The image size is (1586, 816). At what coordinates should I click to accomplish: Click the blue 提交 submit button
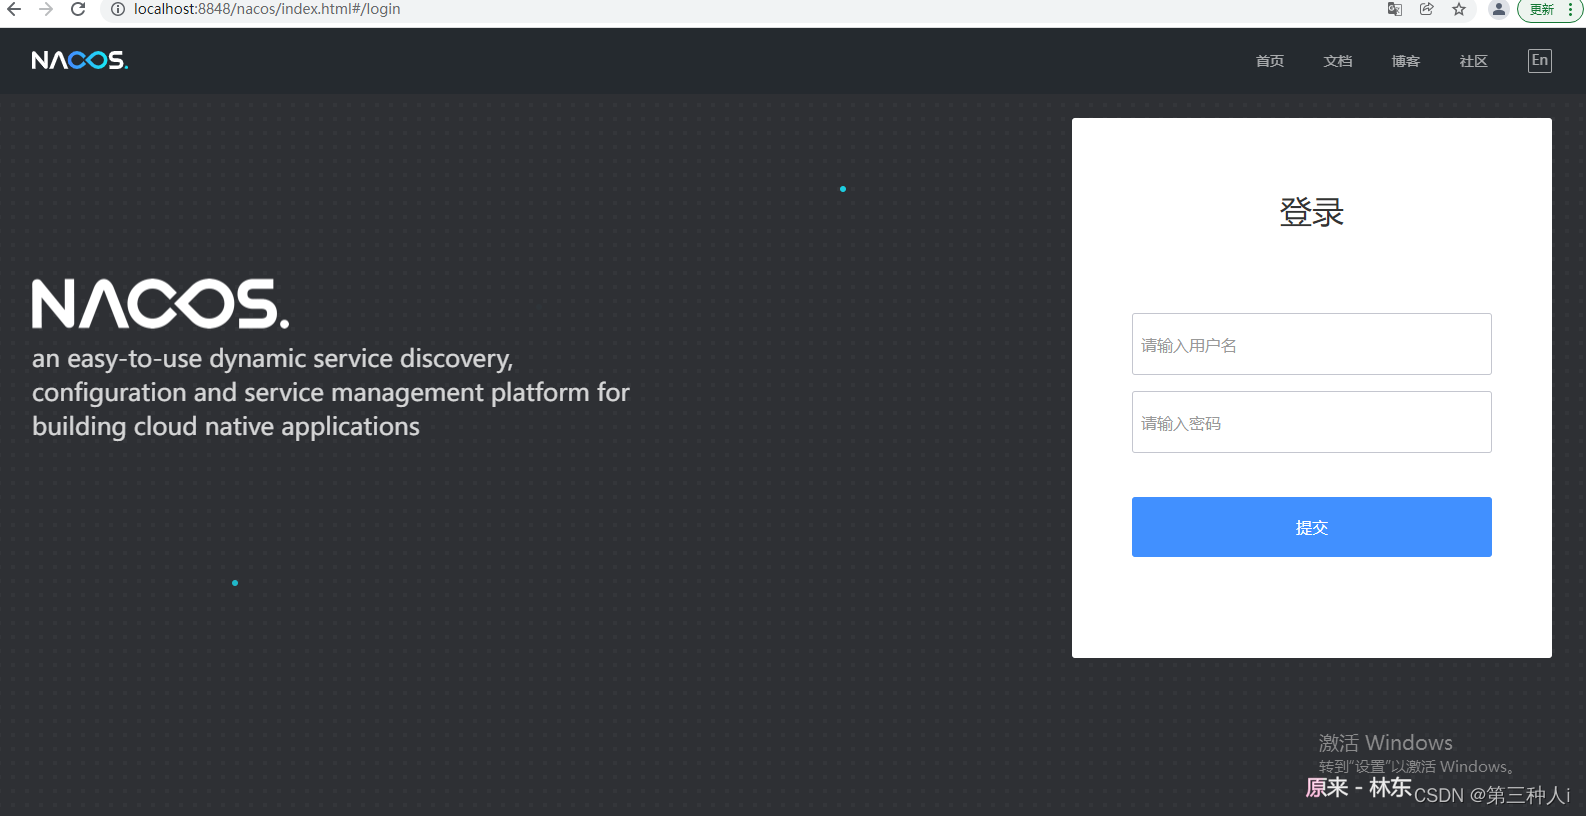(1312, 527)
